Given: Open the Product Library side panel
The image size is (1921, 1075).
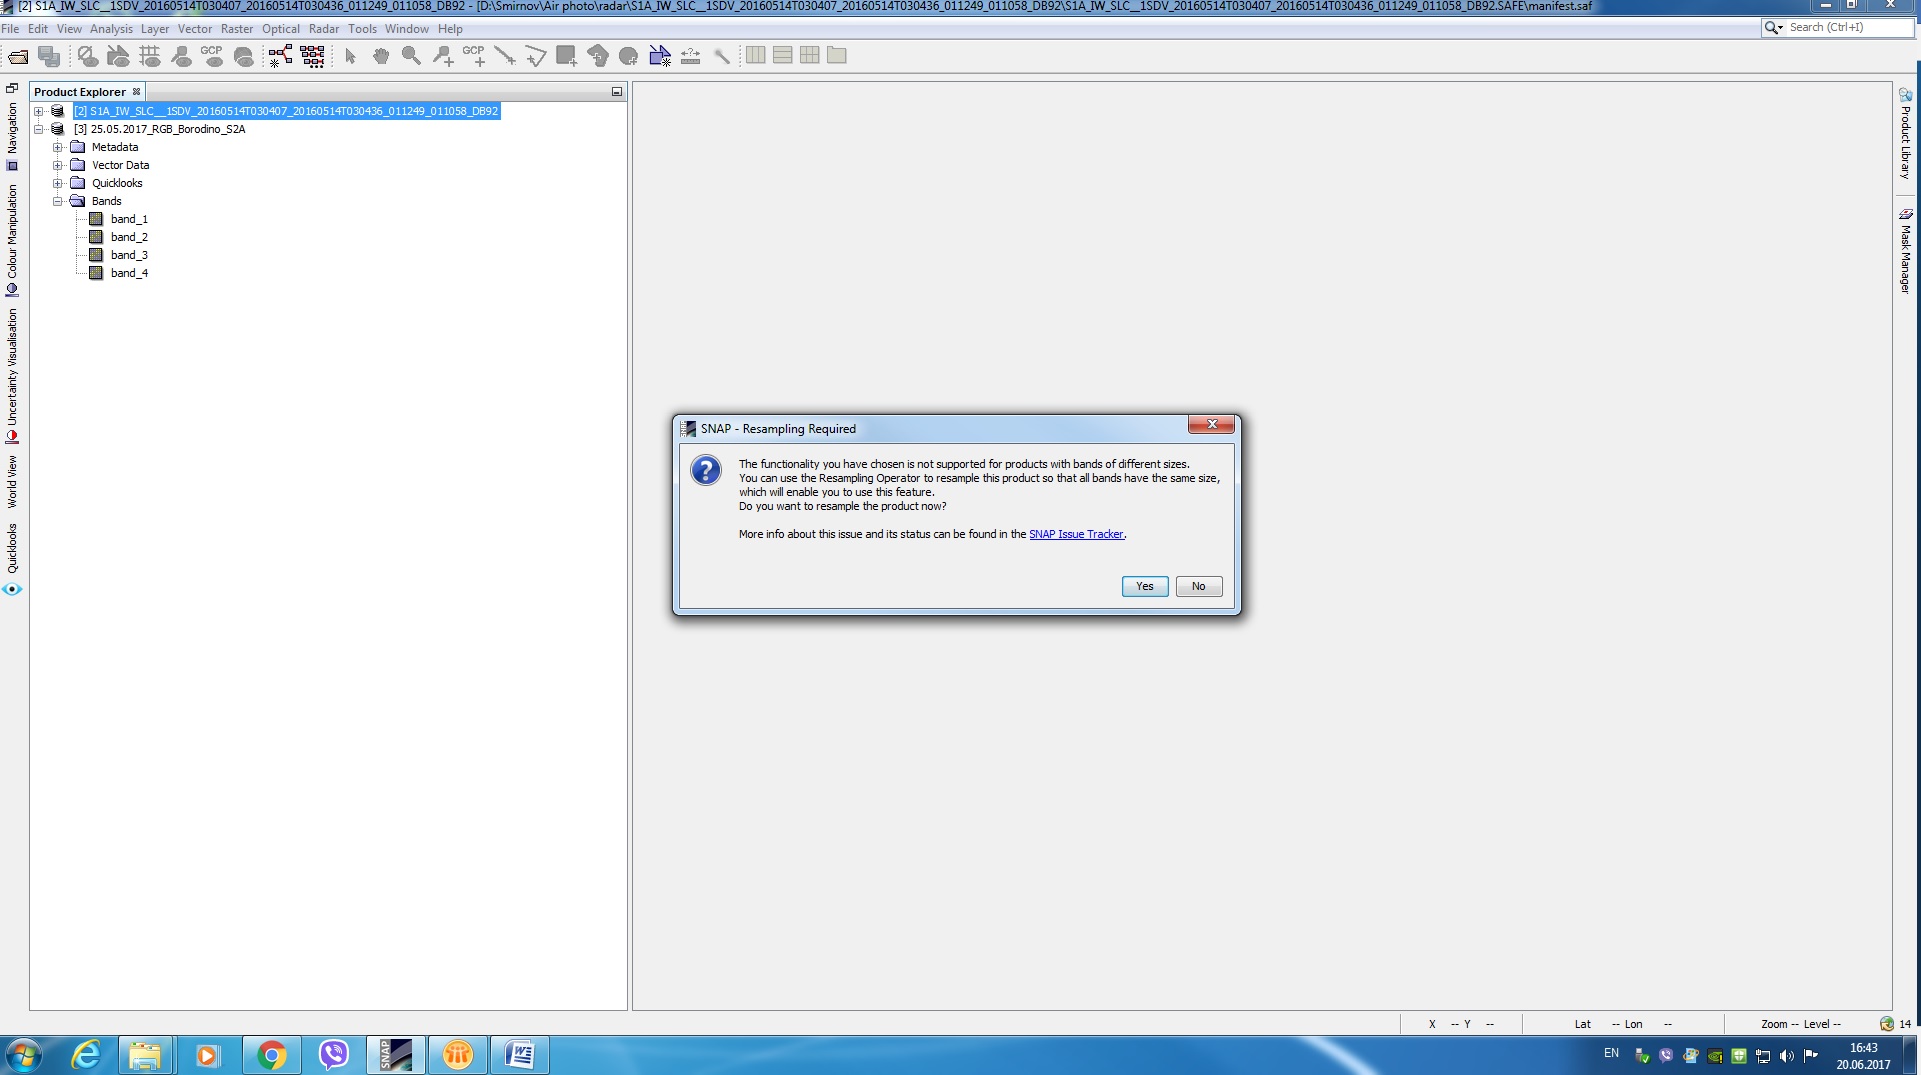Looking at the screenshot, I should 1905,134.
